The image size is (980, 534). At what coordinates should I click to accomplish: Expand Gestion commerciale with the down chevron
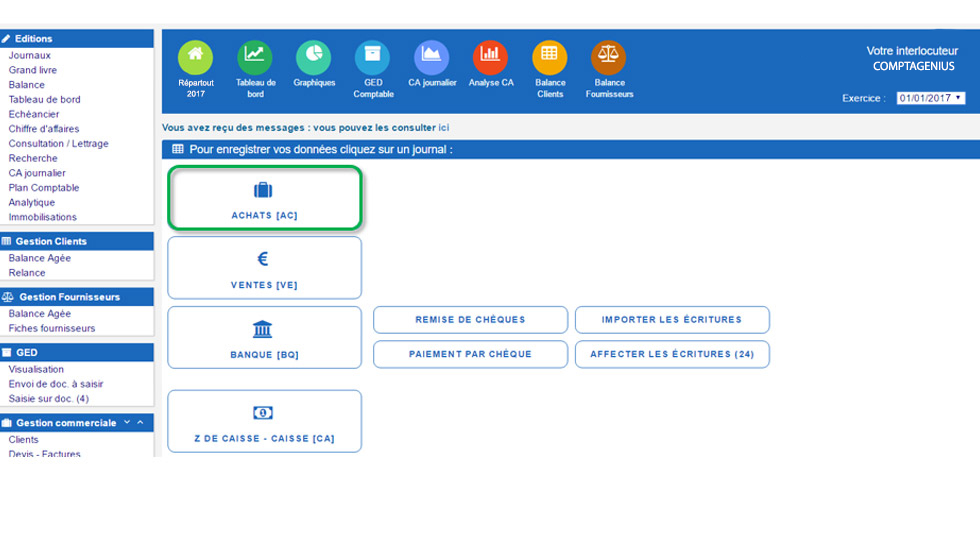click(x=127, y=423)
